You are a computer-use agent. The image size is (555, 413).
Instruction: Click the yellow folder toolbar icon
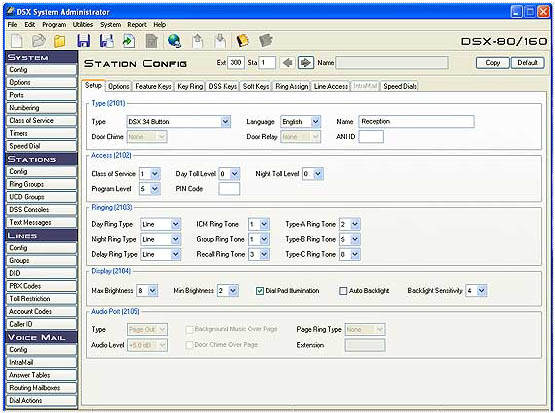click(x=59, y=41)
